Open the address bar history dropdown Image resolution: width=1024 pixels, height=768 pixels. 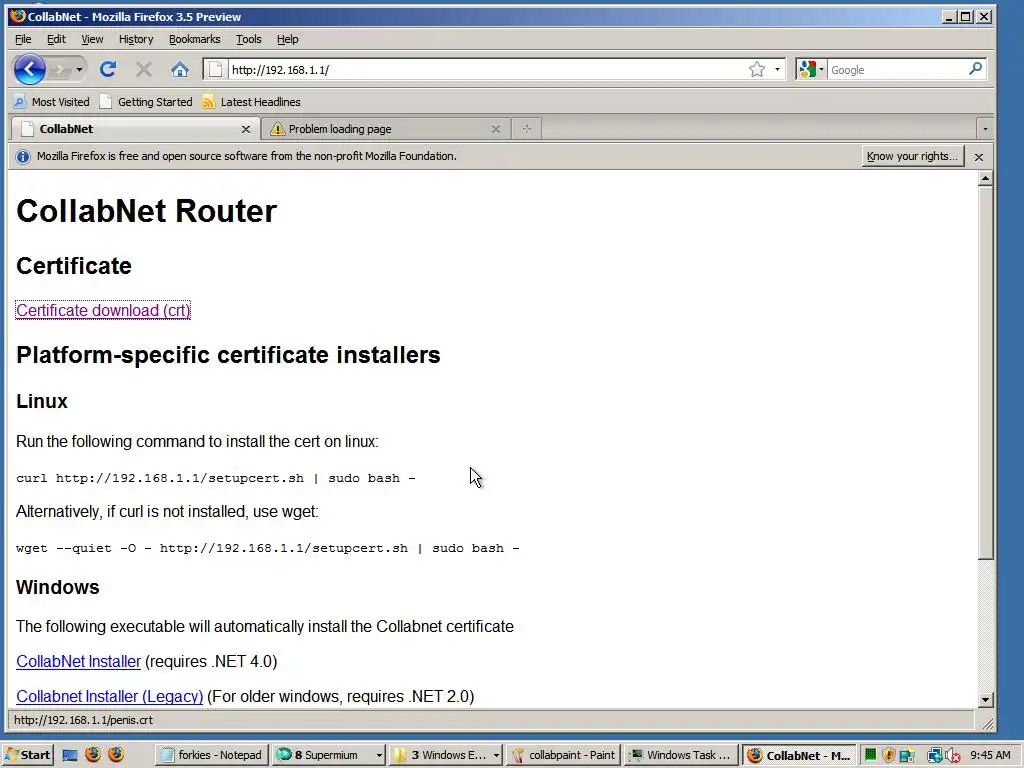(777, 69)
